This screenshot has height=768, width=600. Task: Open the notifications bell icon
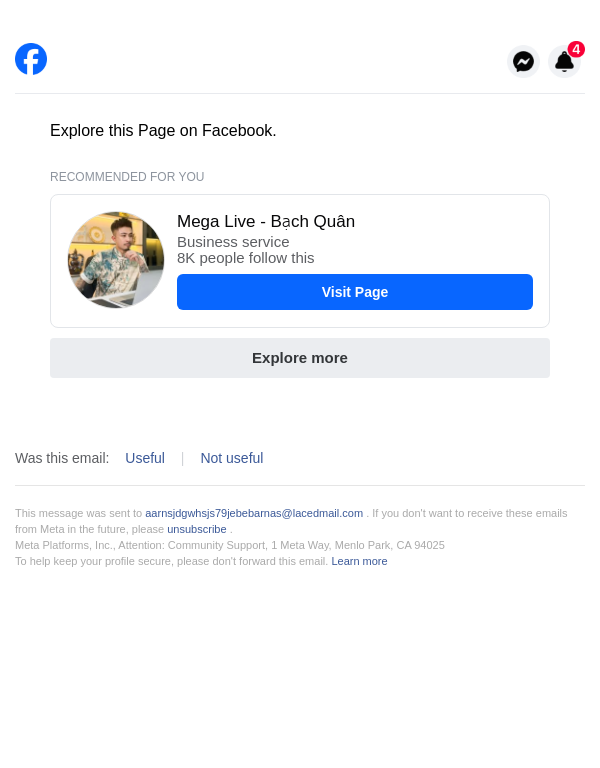tap(564, 62)
